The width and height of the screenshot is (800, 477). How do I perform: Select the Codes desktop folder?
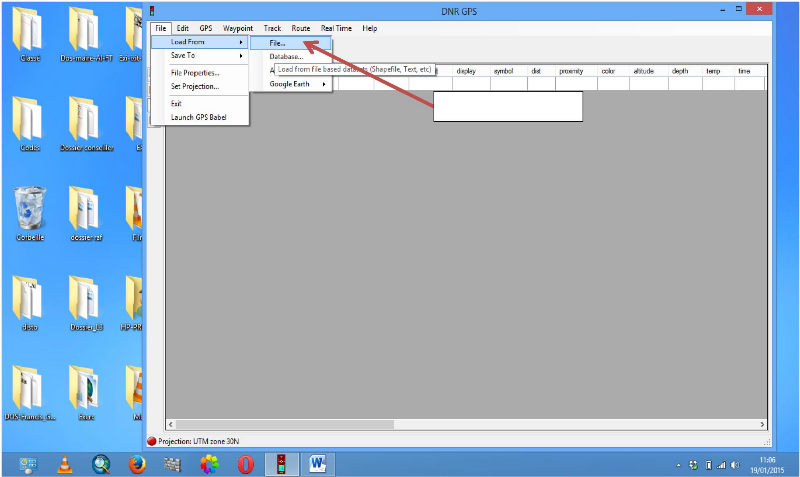point(30,124)
